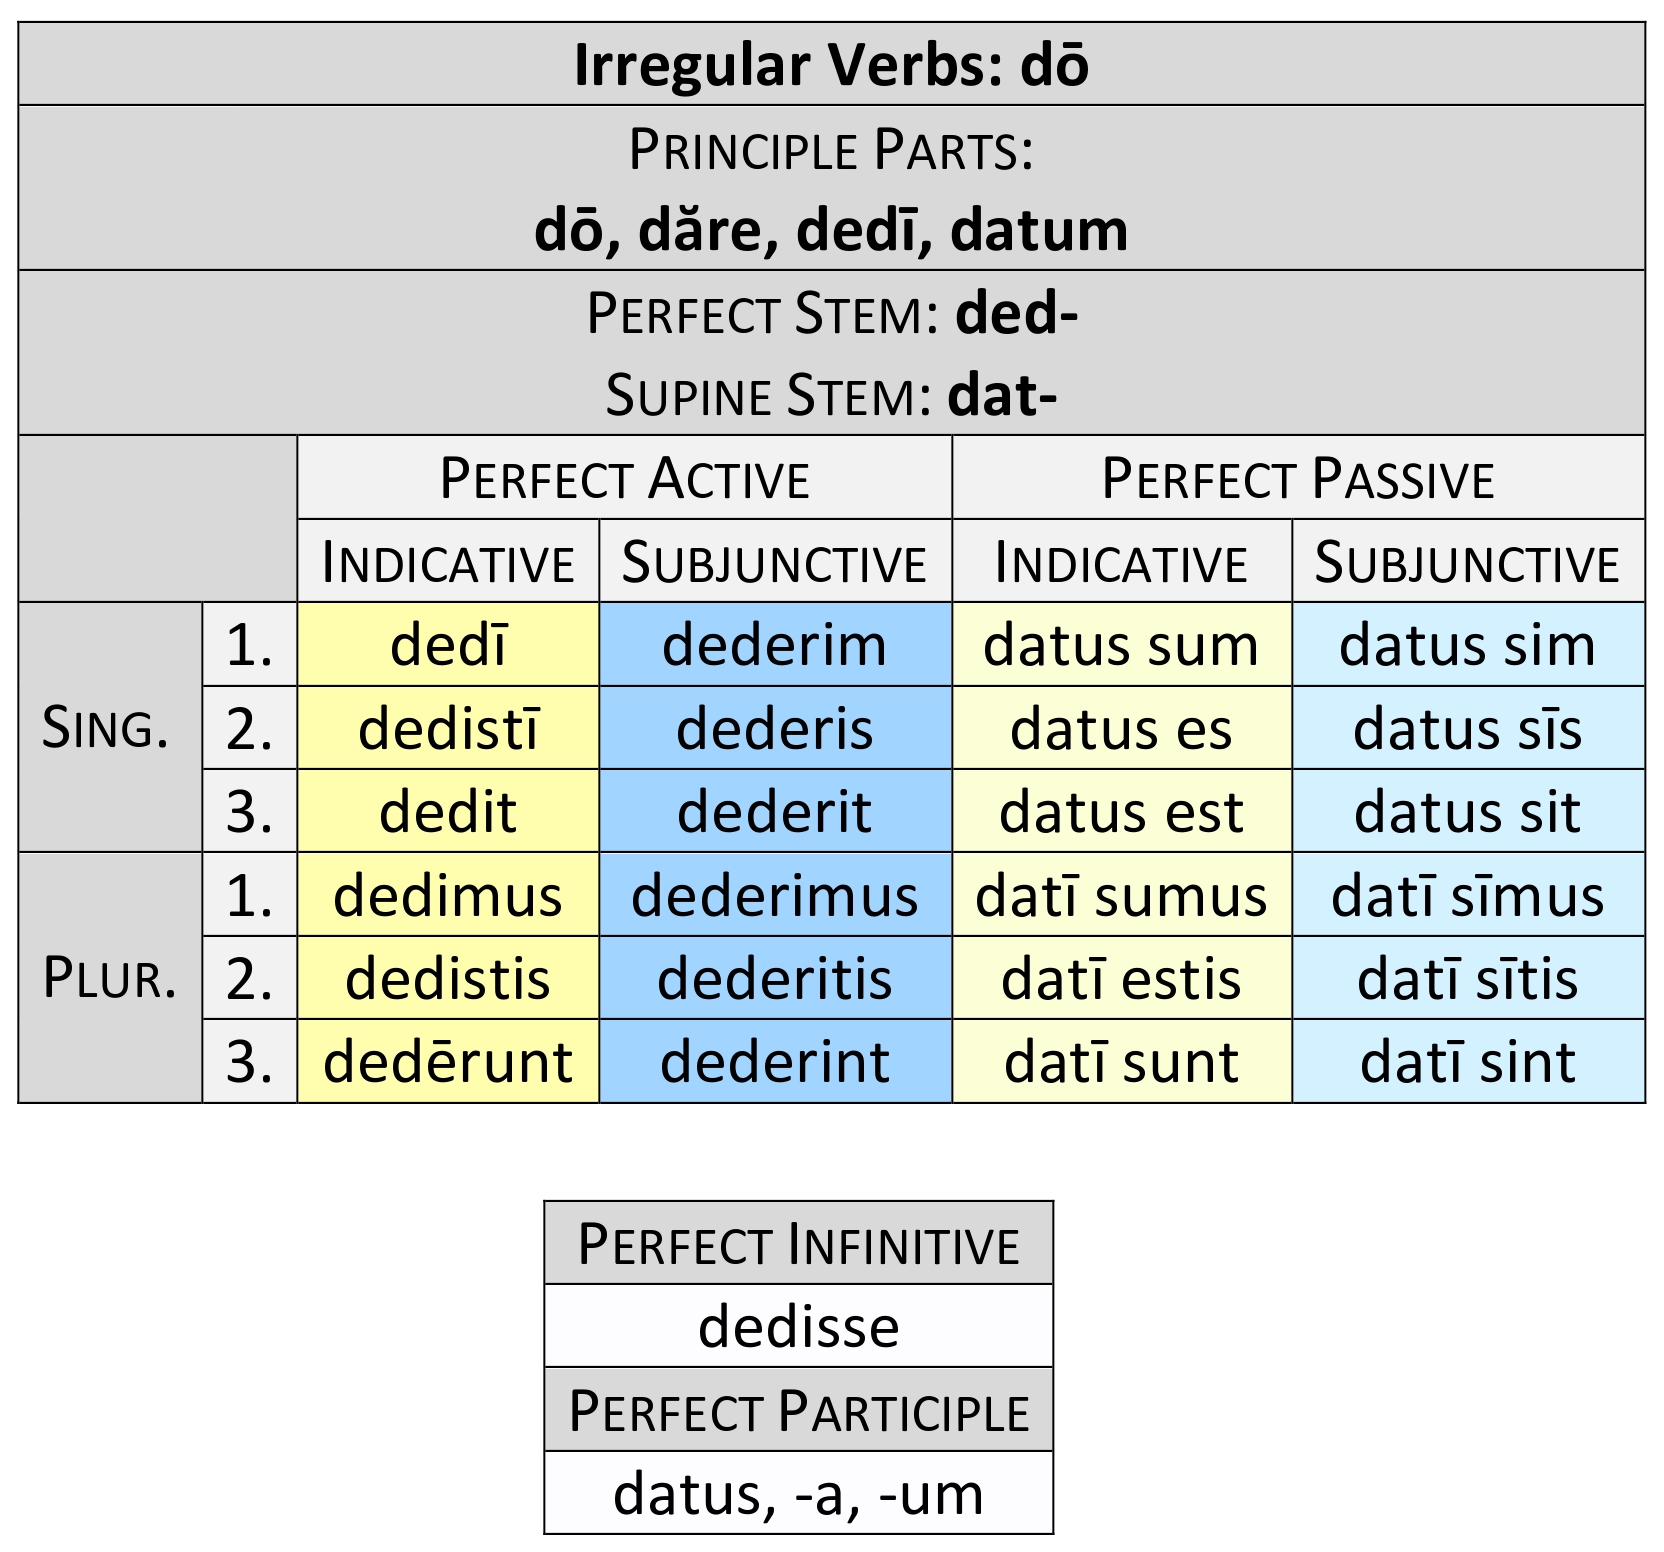1664x1552 pixels.
Task: Click the 'Plur.' row label
Action: [x=109, y=978]
